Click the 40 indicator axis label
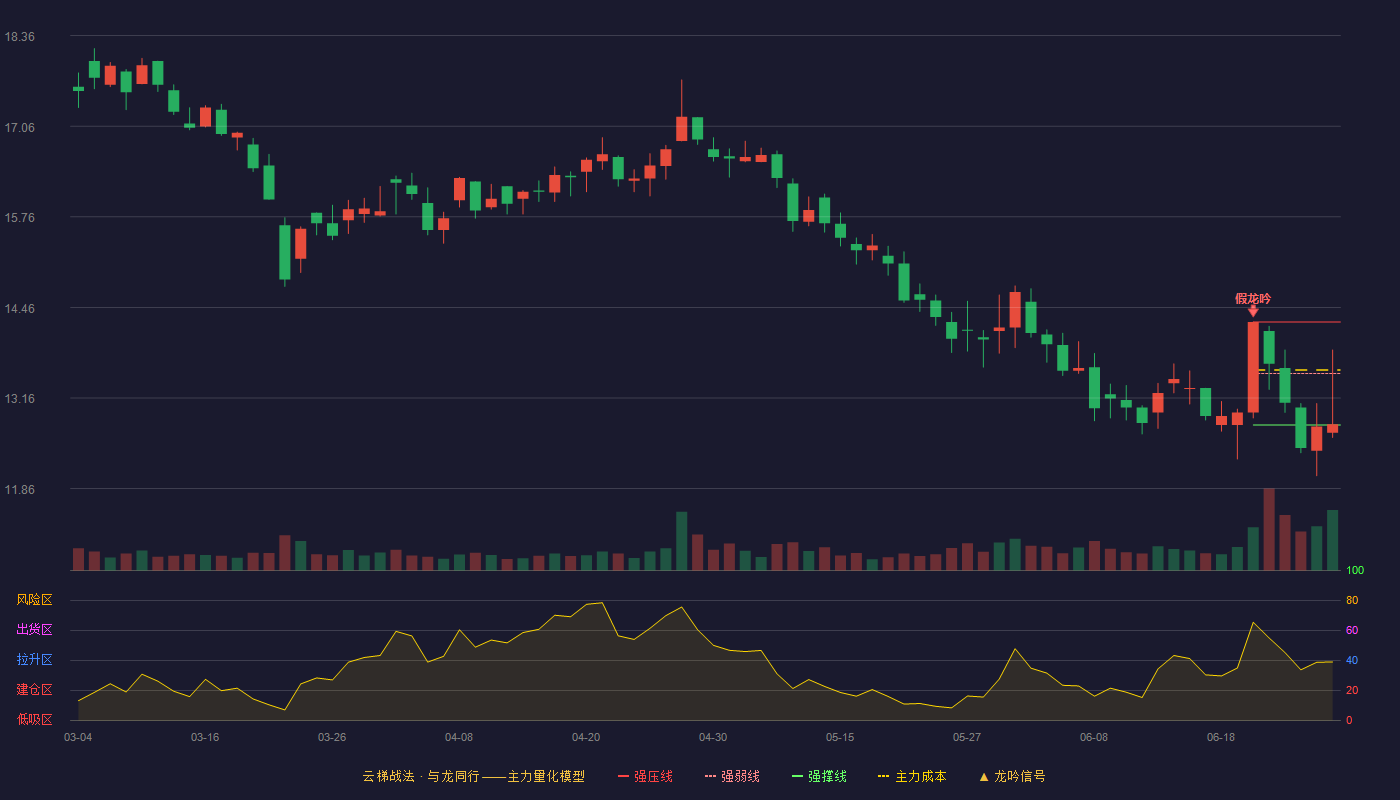The image size is (1400, 800). 1352,661
